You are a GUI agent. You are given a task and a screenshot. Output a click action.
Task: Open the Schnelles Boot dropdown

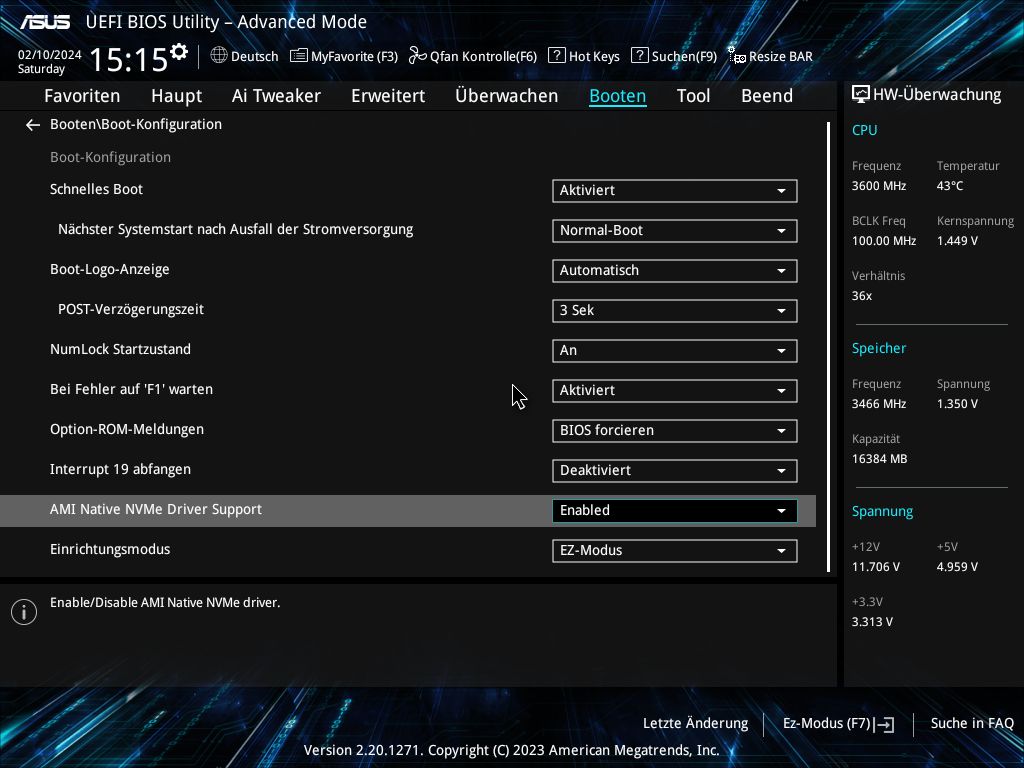pos(675,191)
